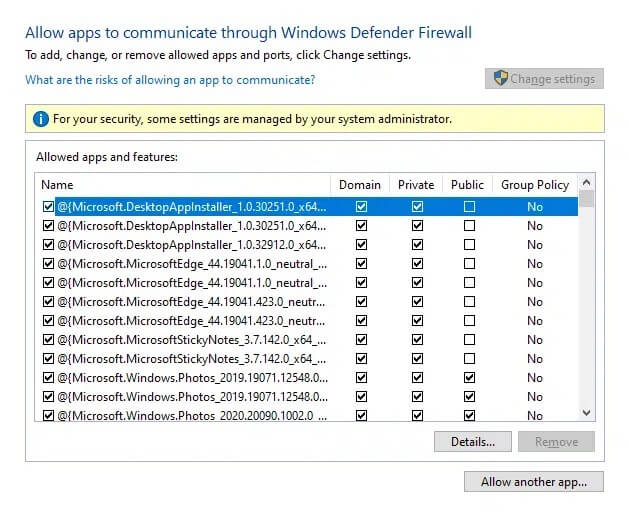Click the scrollbar thumb of the apps list
Image resolution: width=629 pixels, height=526 pixels.
(x=586, y=199)
